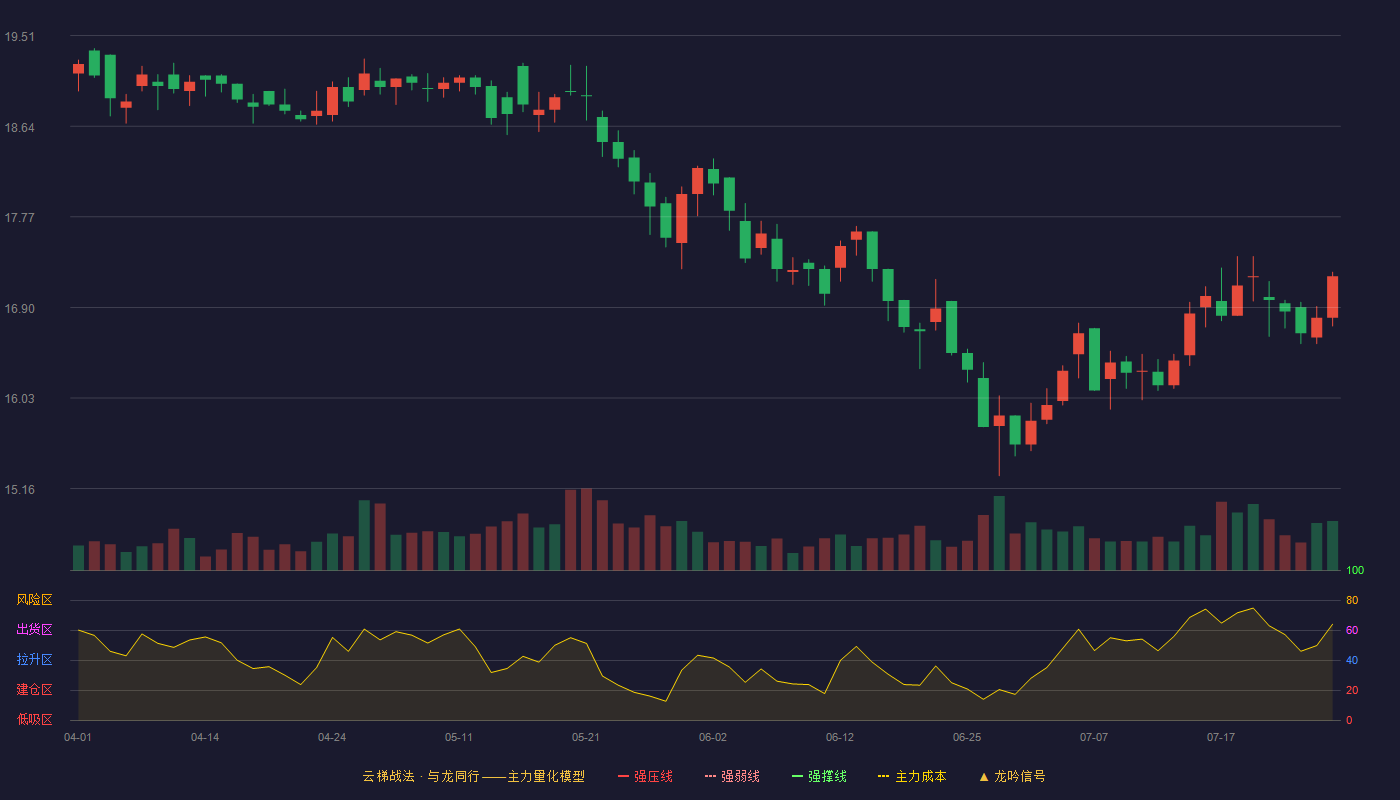Image resolution: width=1400 pixels, height=800 pixels.
Task: Click the 60 indicator scale value
Action: [x=1352, y=630]
